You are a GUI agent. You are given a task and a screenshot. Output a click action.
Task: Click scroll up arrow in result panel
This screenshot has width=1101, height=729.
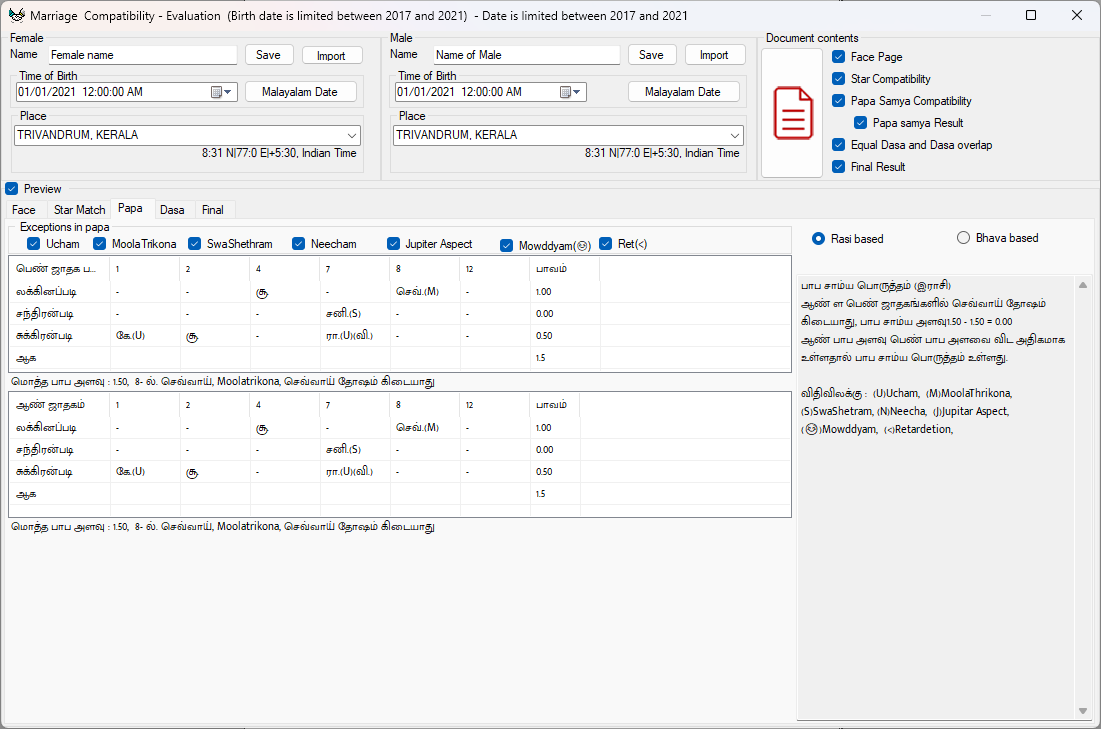point(1082,284)
